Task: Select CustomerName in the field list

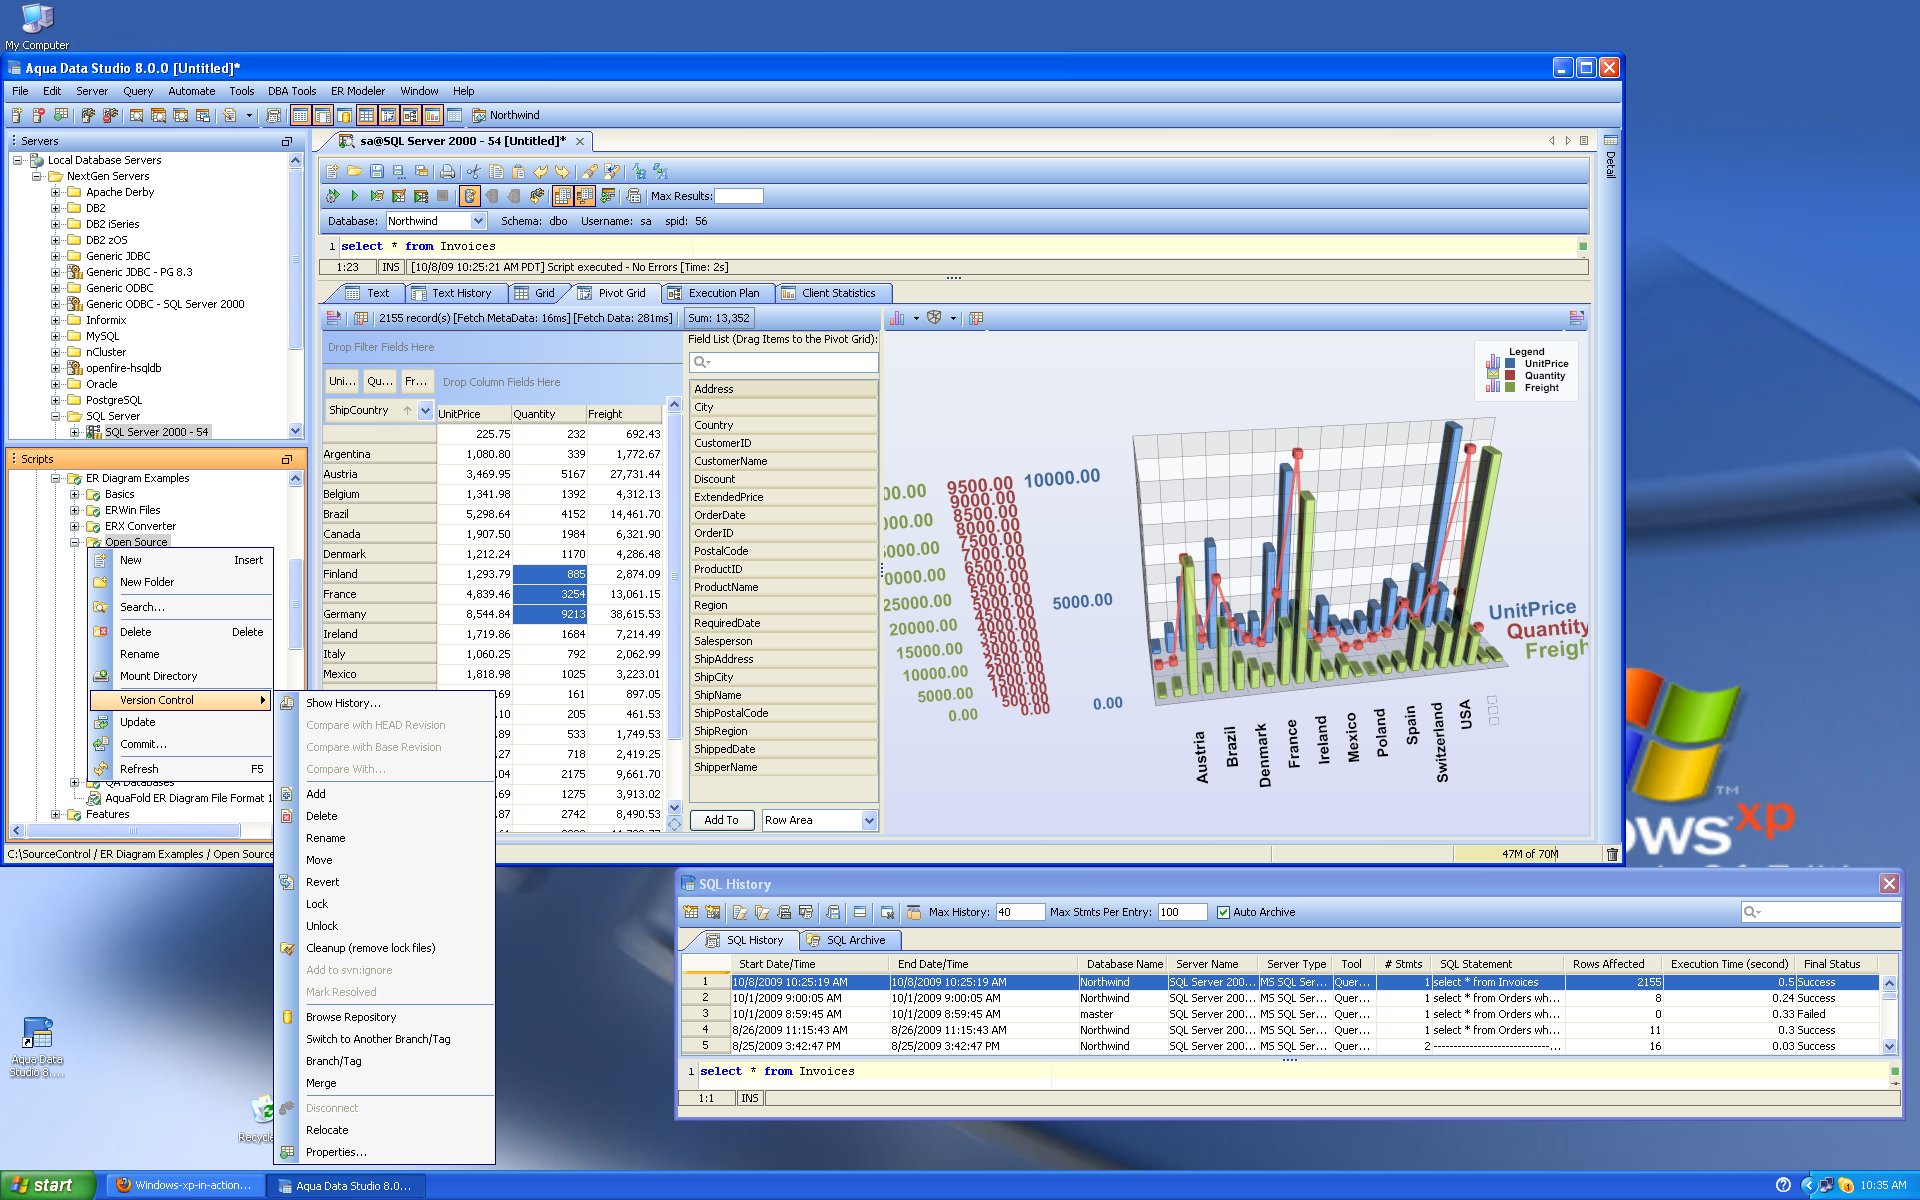Action: point(784,461)
